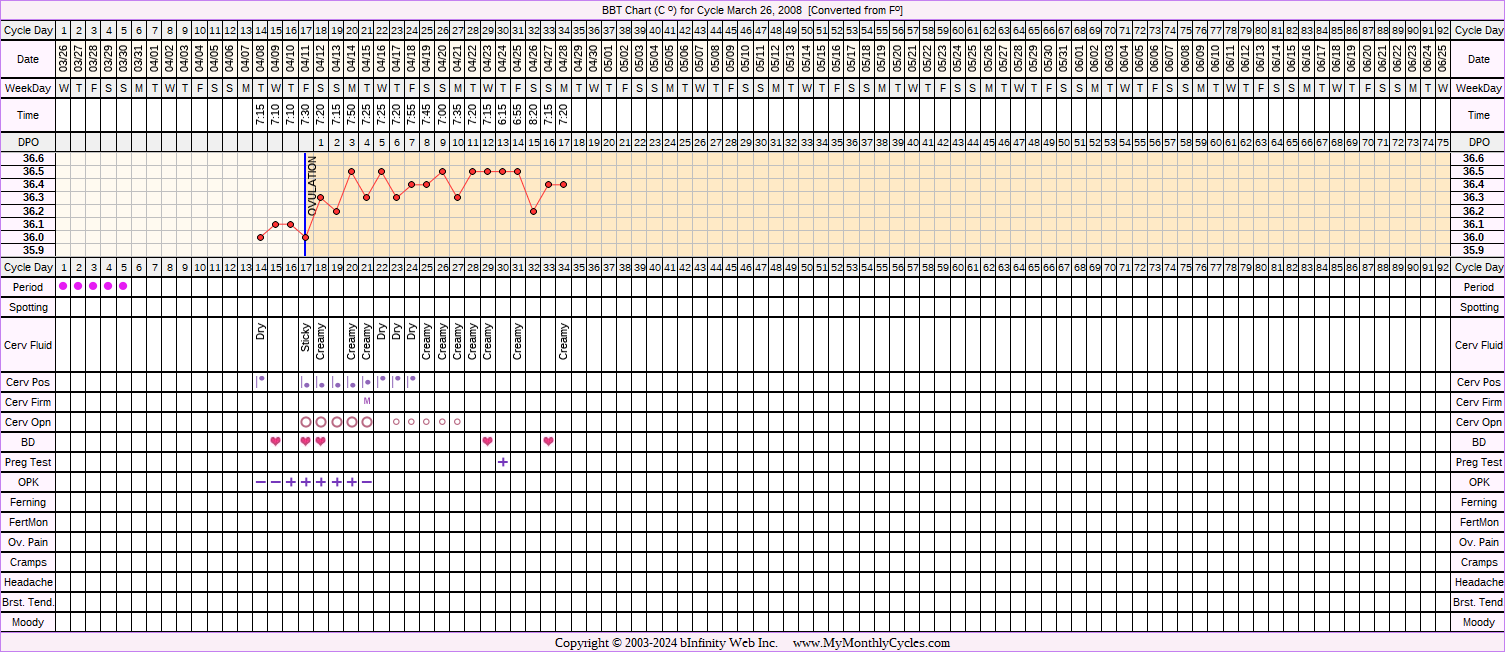The width and height of the screenshot is (1505, 652).
Task: Click the period dot on cycle day 5
Action: click(124, 287)
